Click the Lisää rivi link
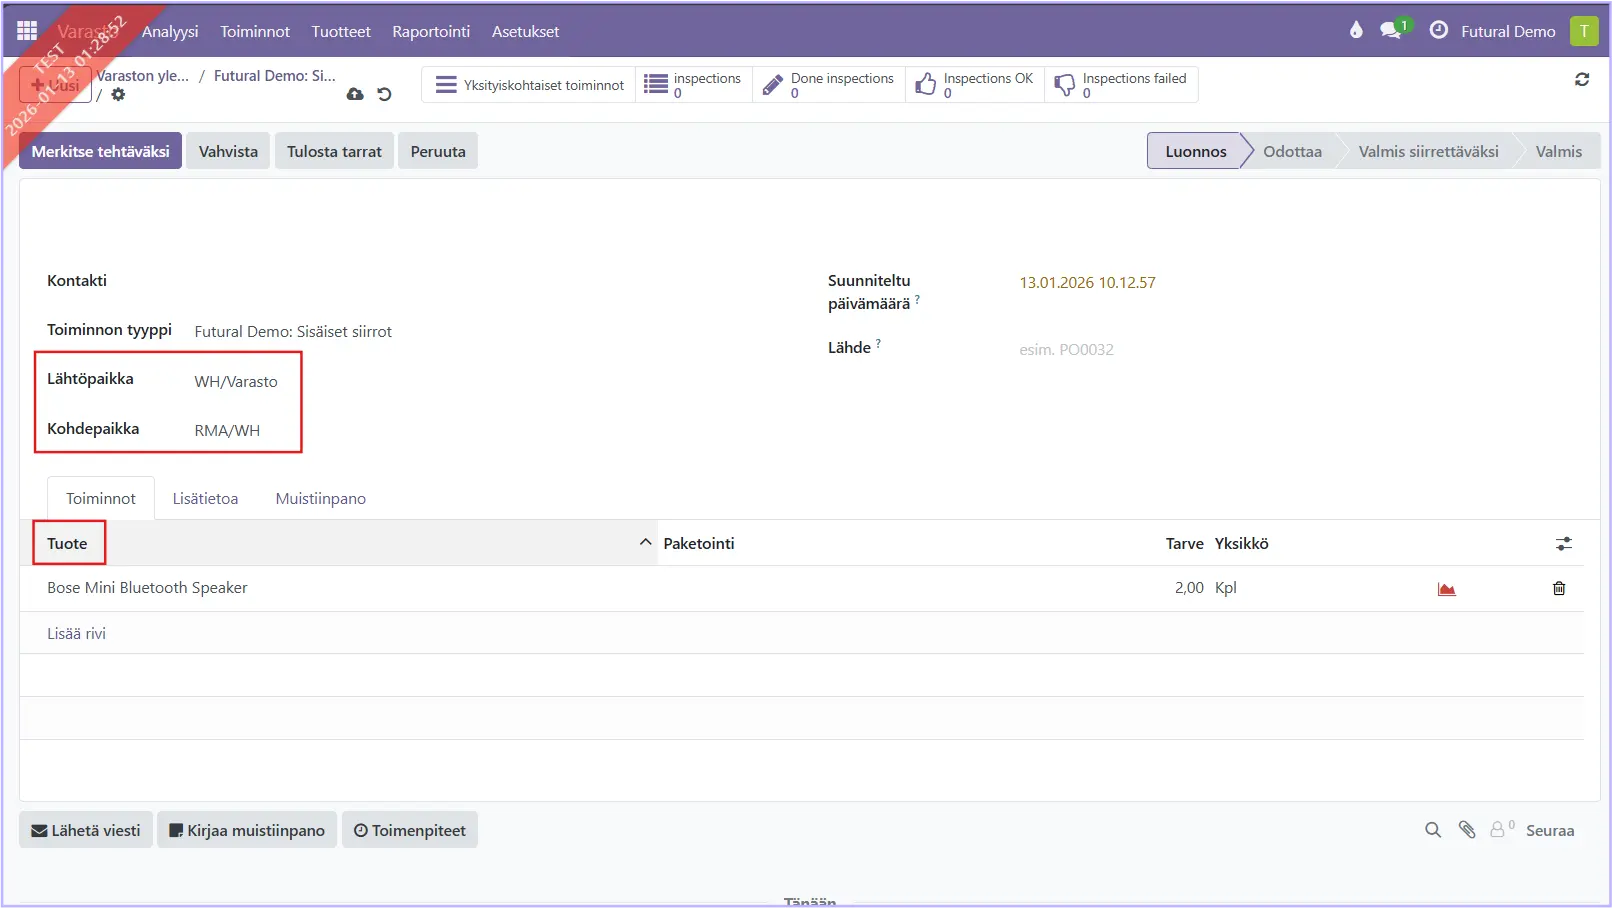Image resolution: width=1612 pixels, height=908 pixels. pyautogui.click(x=76, y=634)
